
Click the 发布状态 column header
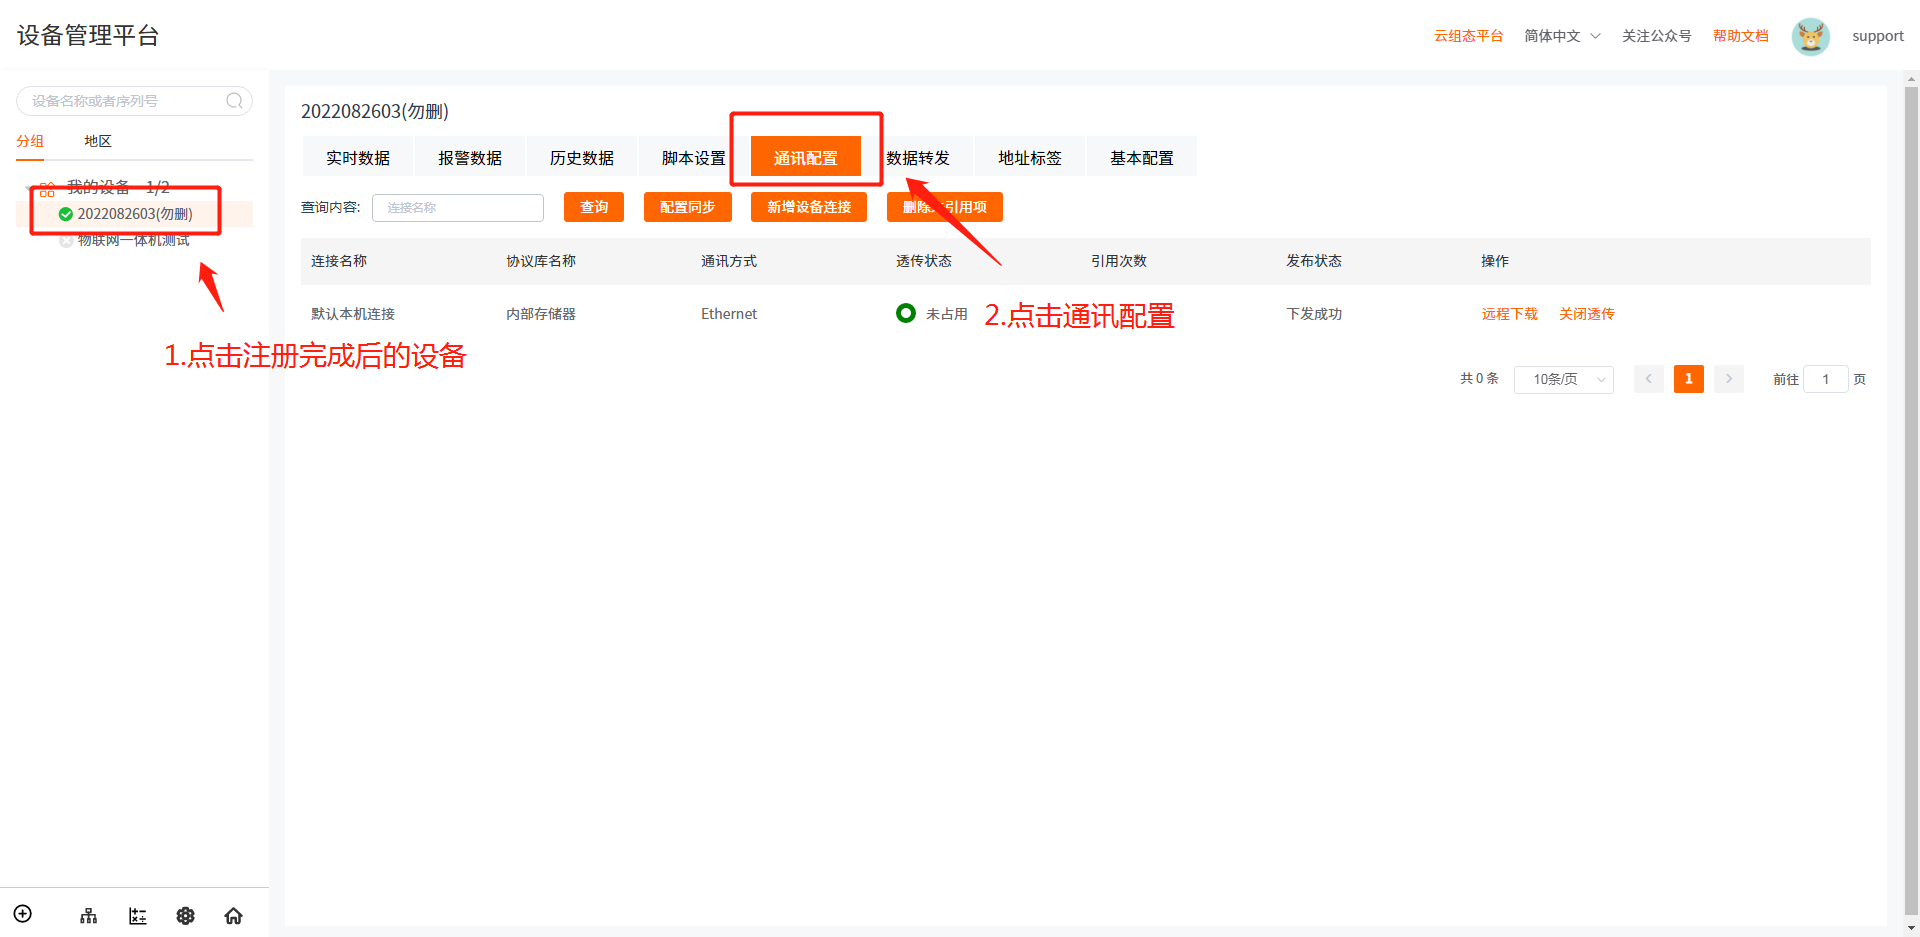[x=1314, y=261]
